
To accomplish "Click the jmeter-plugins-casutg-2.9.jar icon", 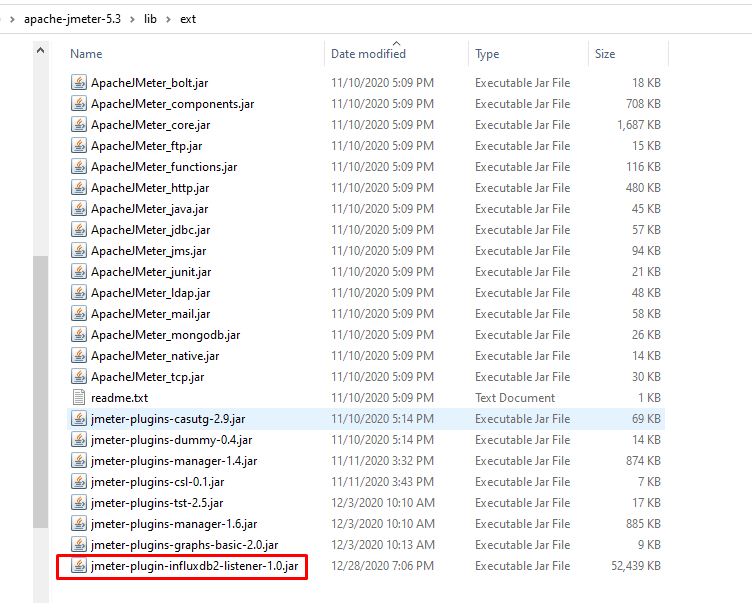I will click(x=79, y=419).
